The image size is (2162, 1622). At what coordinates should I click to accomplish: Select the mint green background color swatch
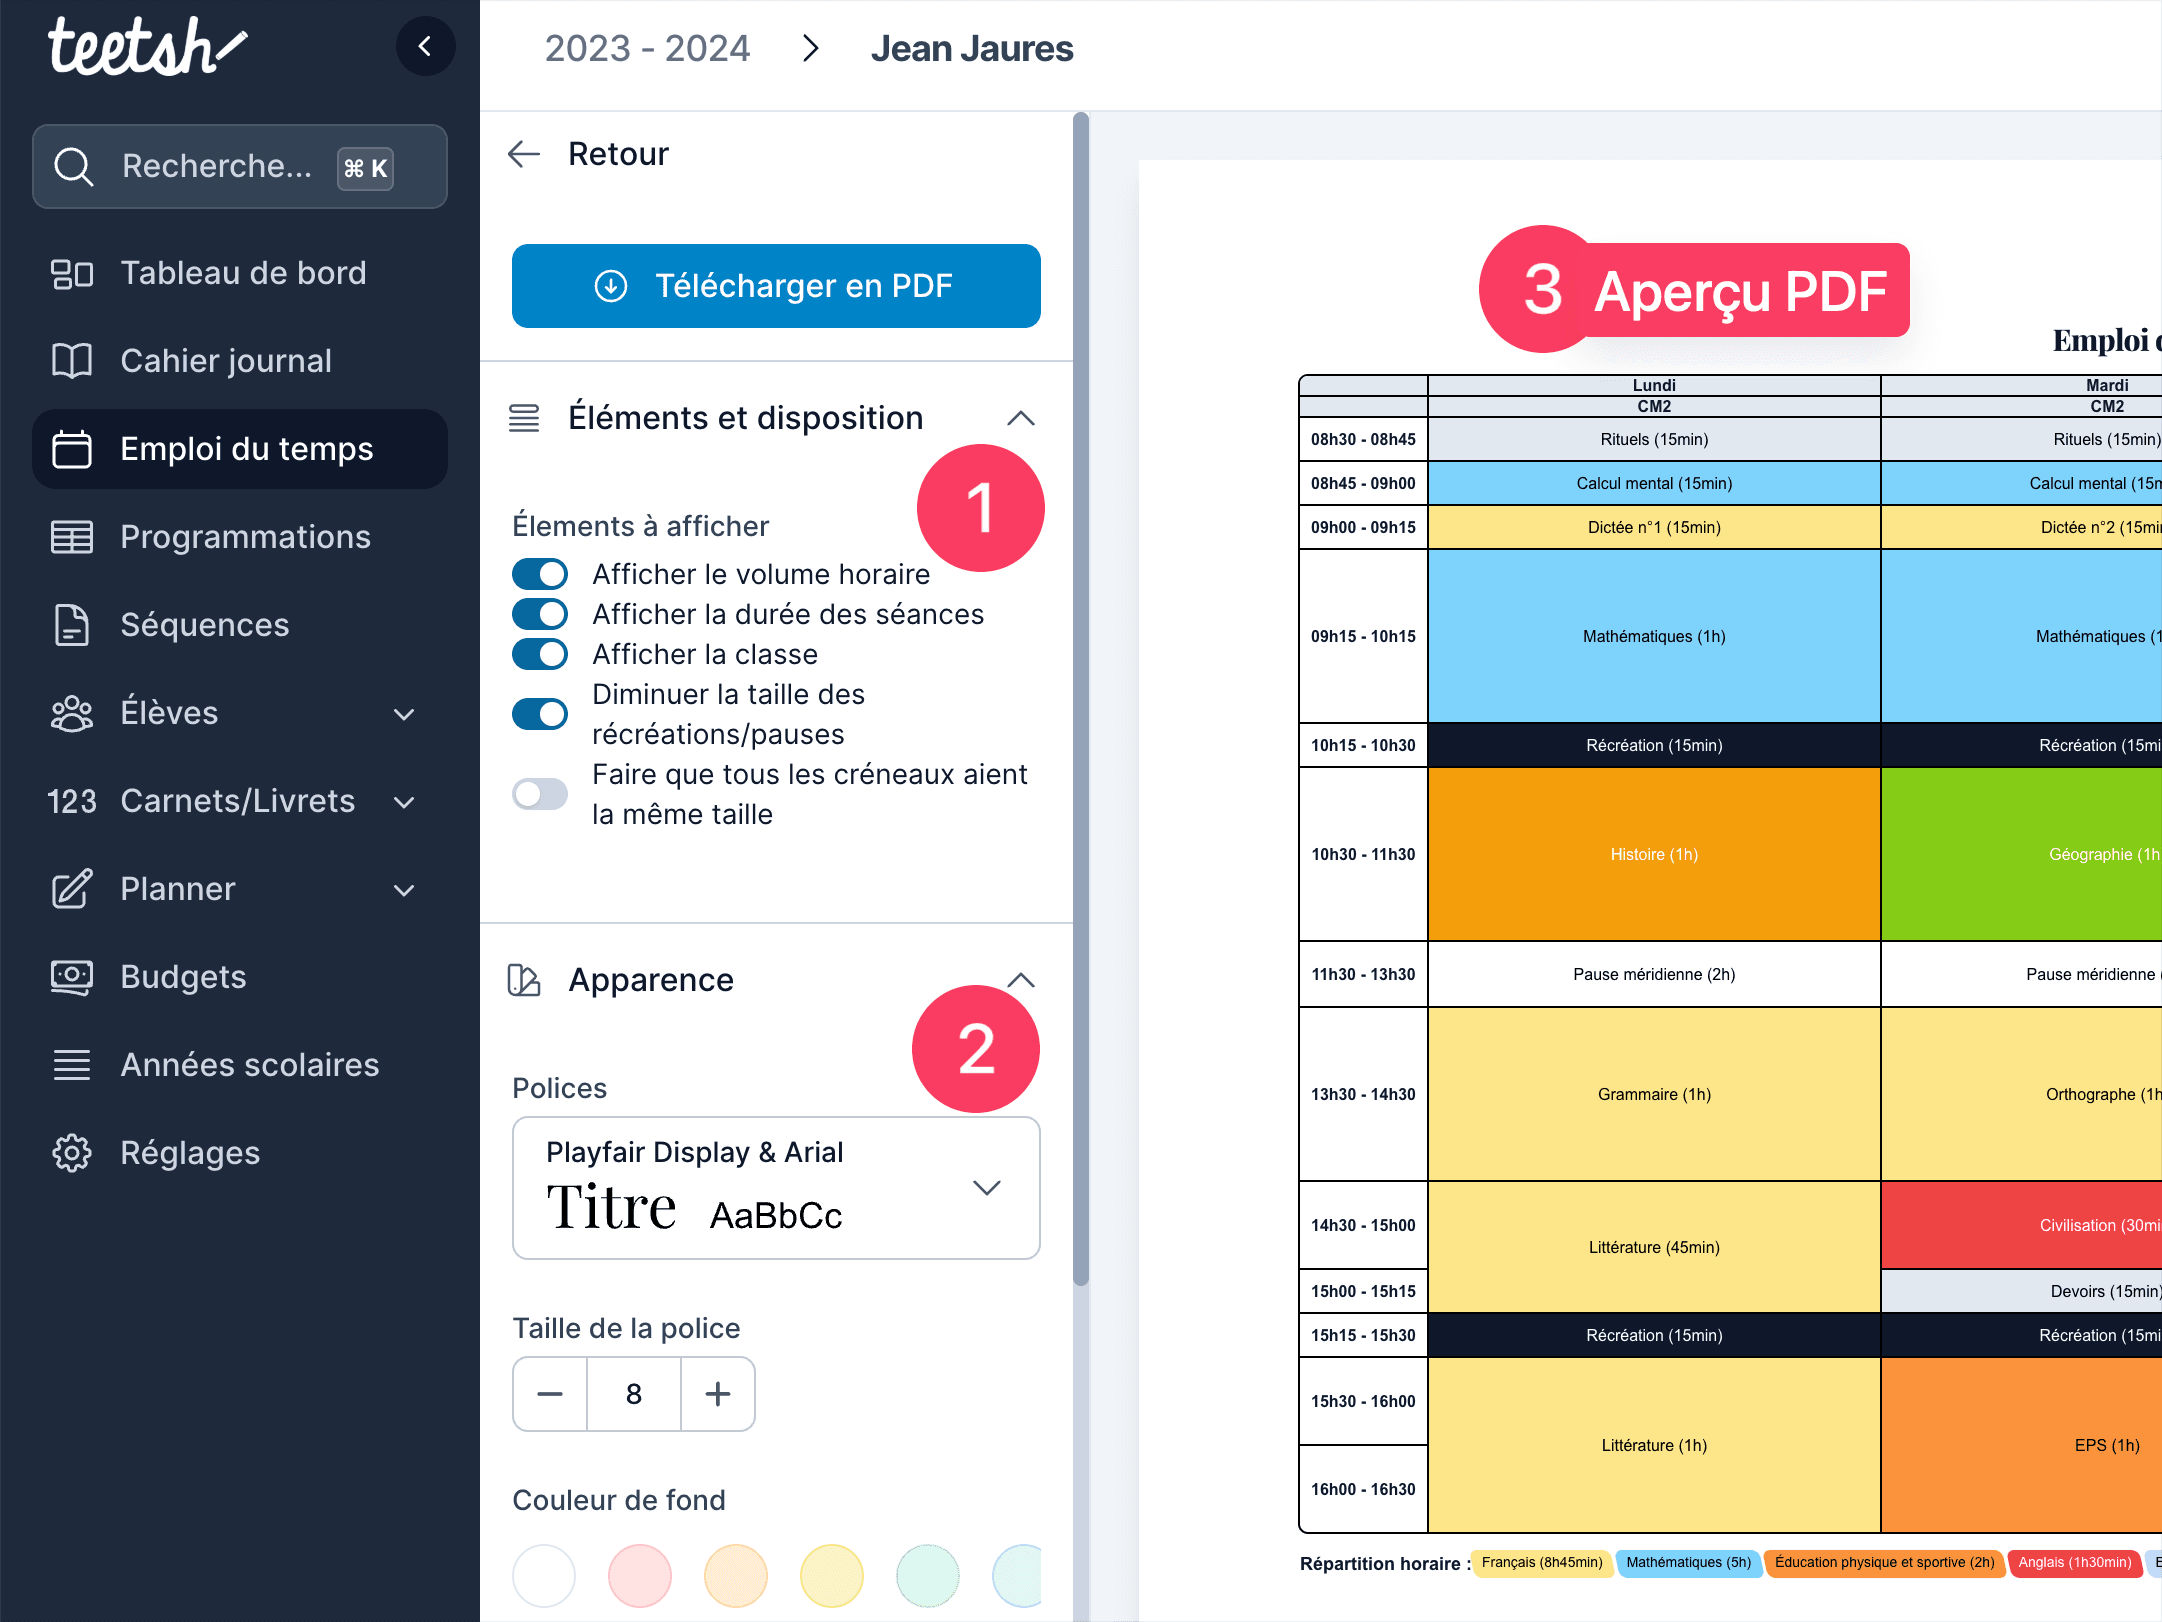[928, 1576]
